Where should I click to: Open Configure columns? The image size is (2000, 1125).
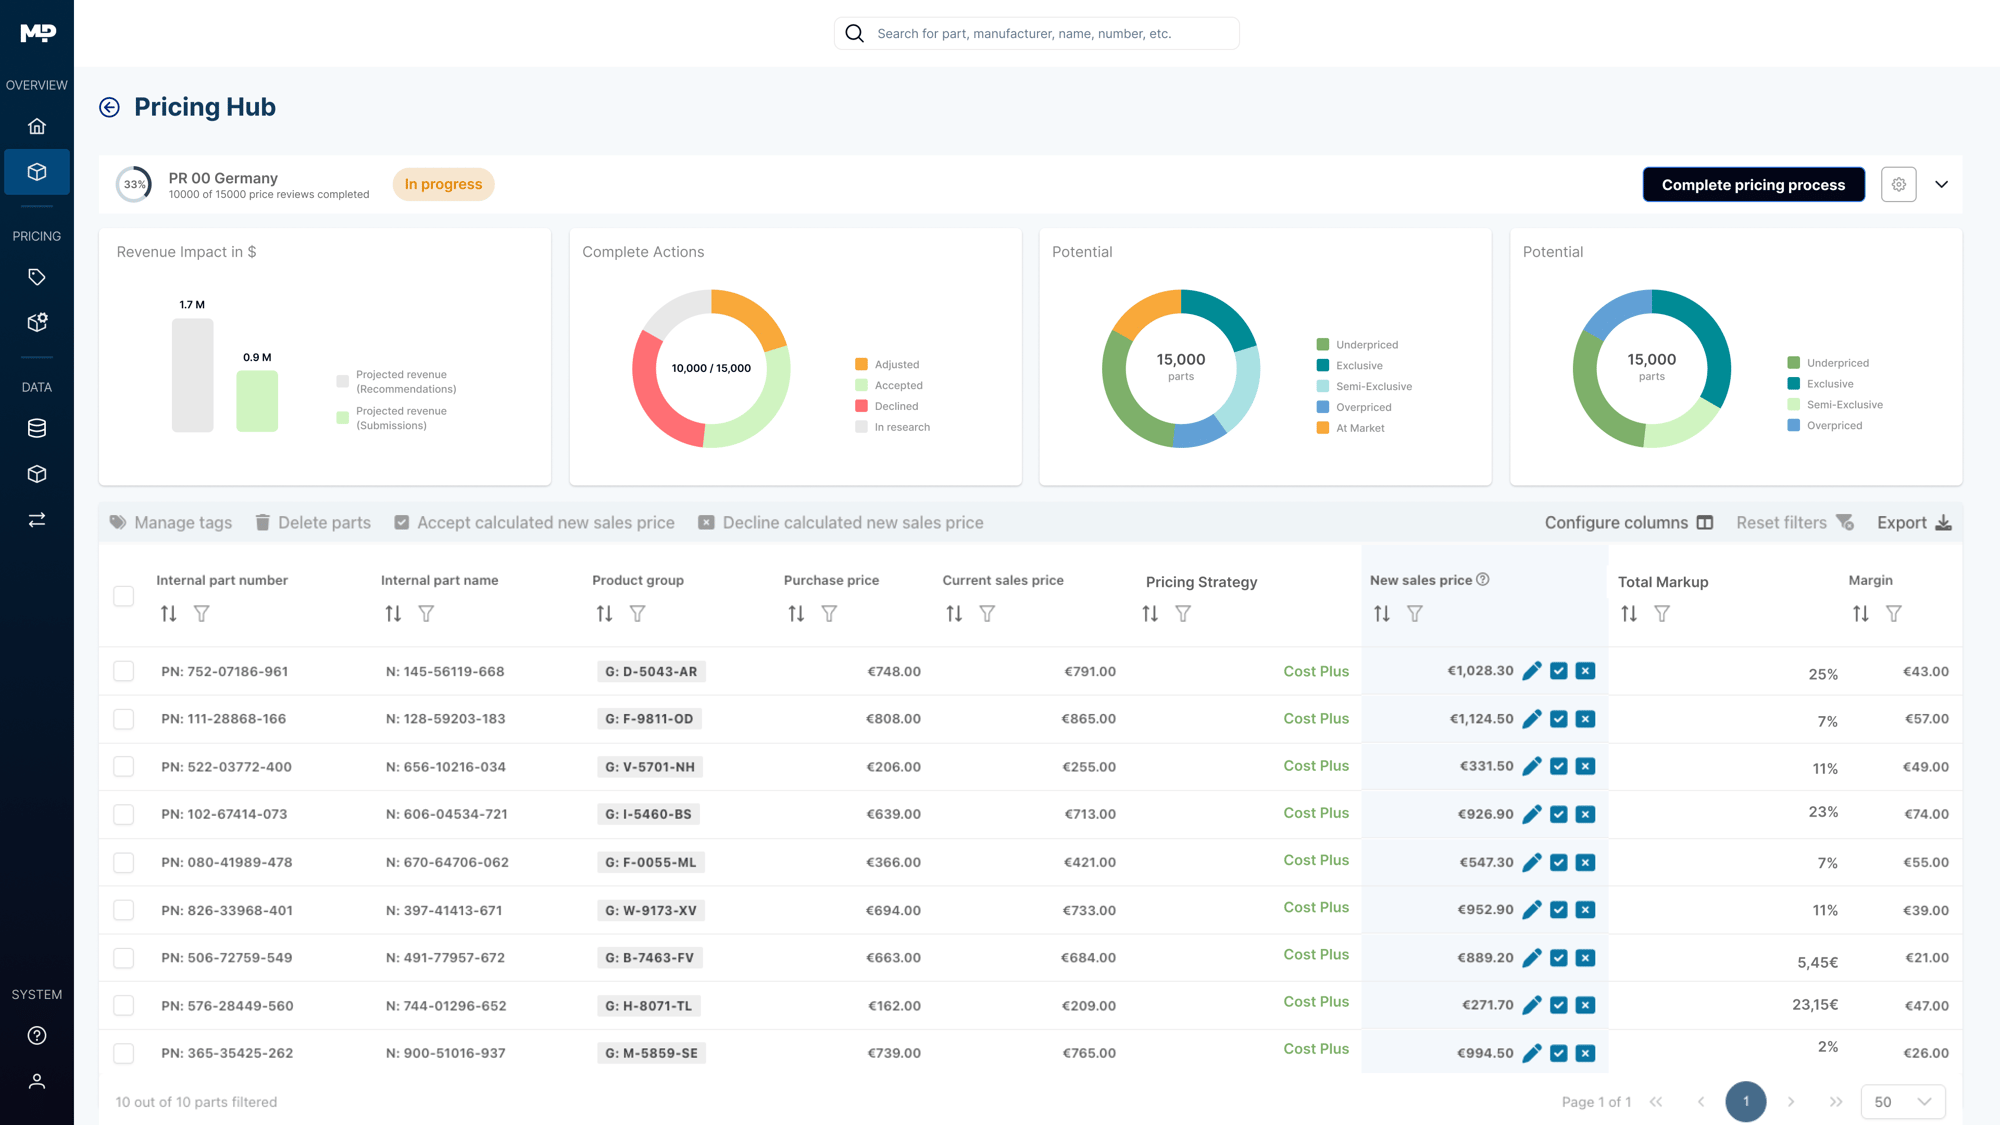click(x=1628, y=522)
